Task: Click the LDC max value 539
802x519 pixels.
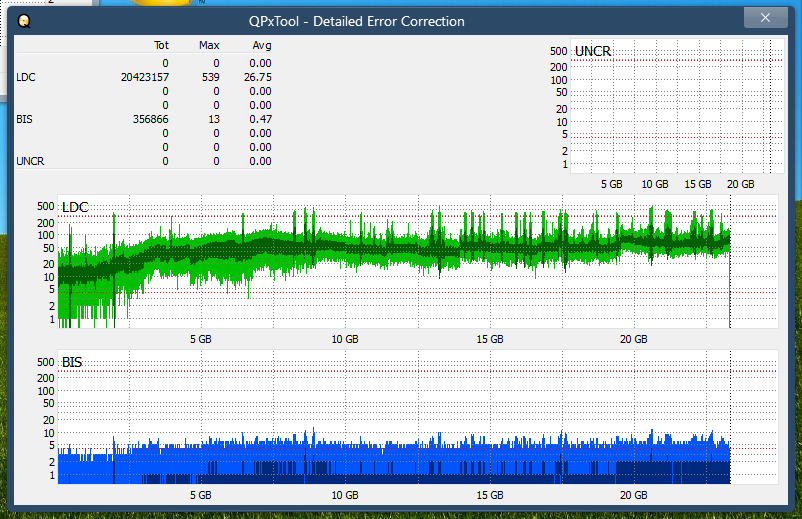Action: coord(210,77)
